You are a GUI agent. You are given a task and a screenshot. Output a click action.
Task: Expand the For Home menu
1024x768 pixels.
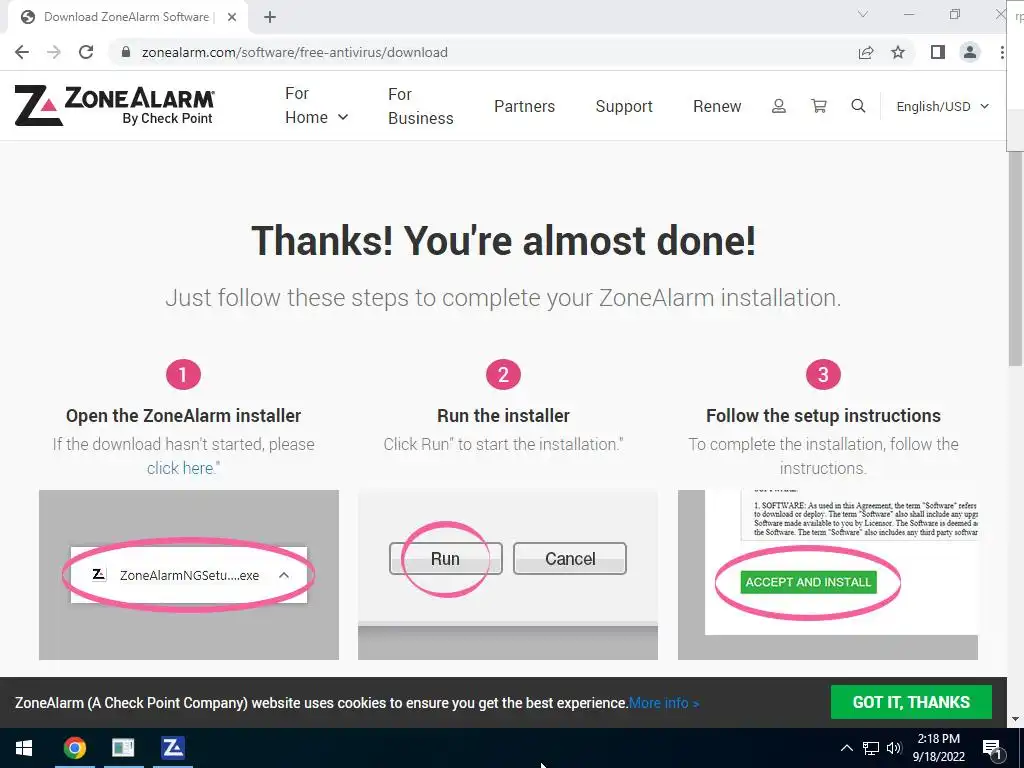coord(317,106)
